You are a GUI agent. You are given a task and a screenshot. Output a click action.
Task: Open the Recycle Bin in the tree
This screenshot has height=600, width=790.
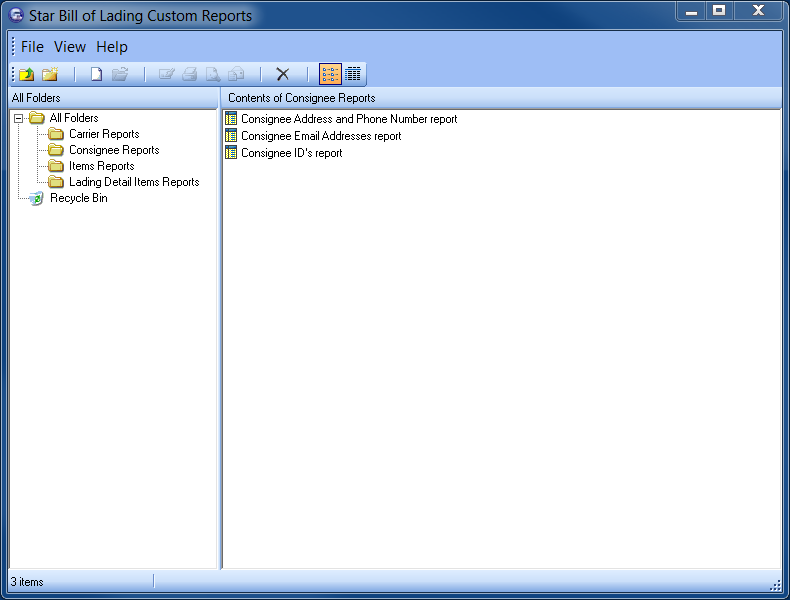(x=79, y=198)
